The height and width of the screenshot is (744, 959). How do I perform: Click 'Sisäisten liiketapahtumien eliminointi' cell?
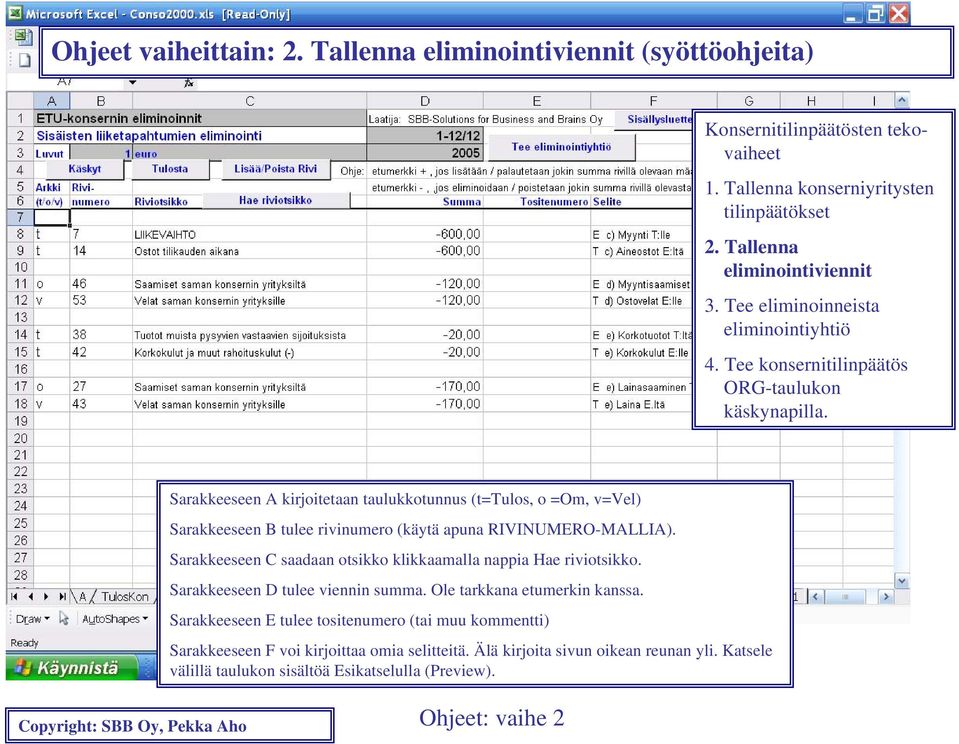tap(200, 136)
